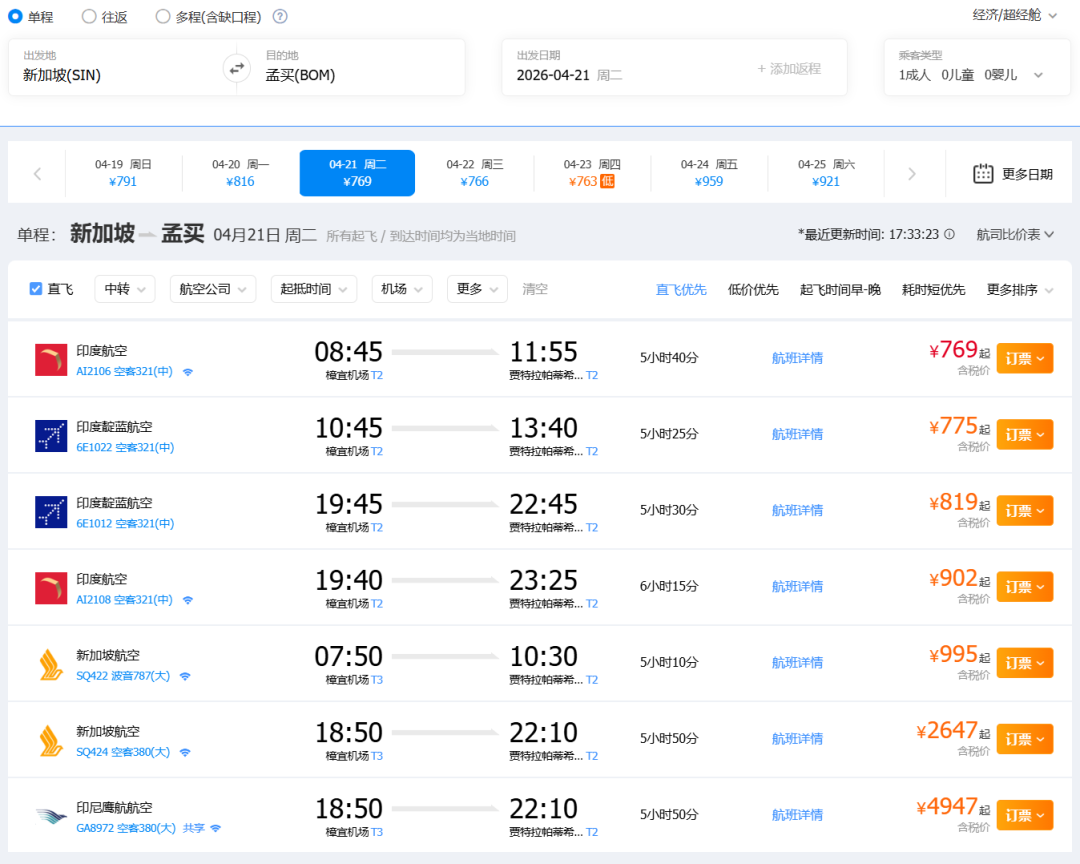Select the 04-23 周四 lowest price date tab
Viewport: 1080px width, 864px height.
(592, 173)
